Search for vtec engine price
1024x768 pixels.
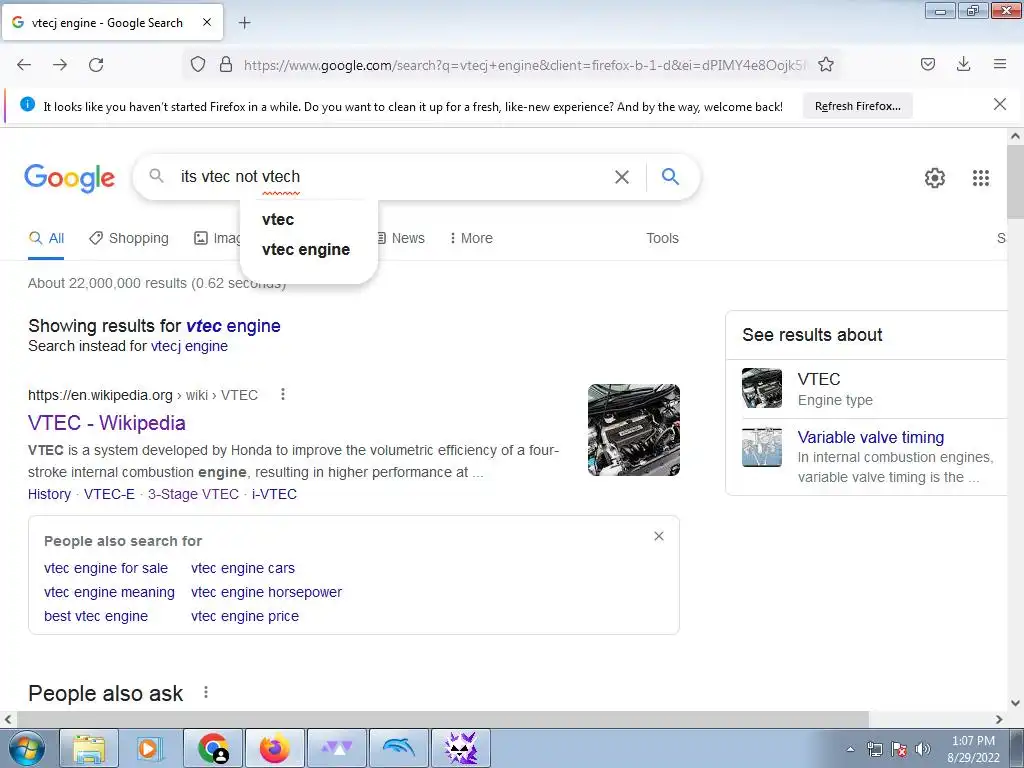pos(245,616)
